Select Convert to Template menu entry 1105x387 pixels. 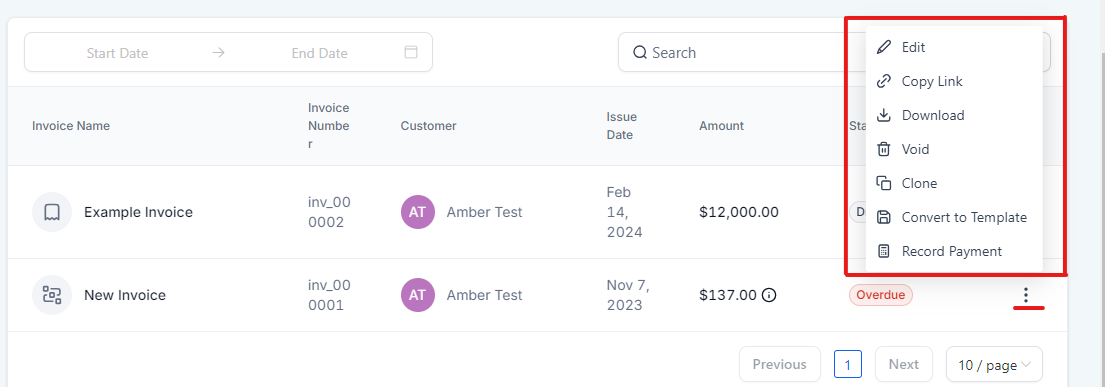coord(953,217)
